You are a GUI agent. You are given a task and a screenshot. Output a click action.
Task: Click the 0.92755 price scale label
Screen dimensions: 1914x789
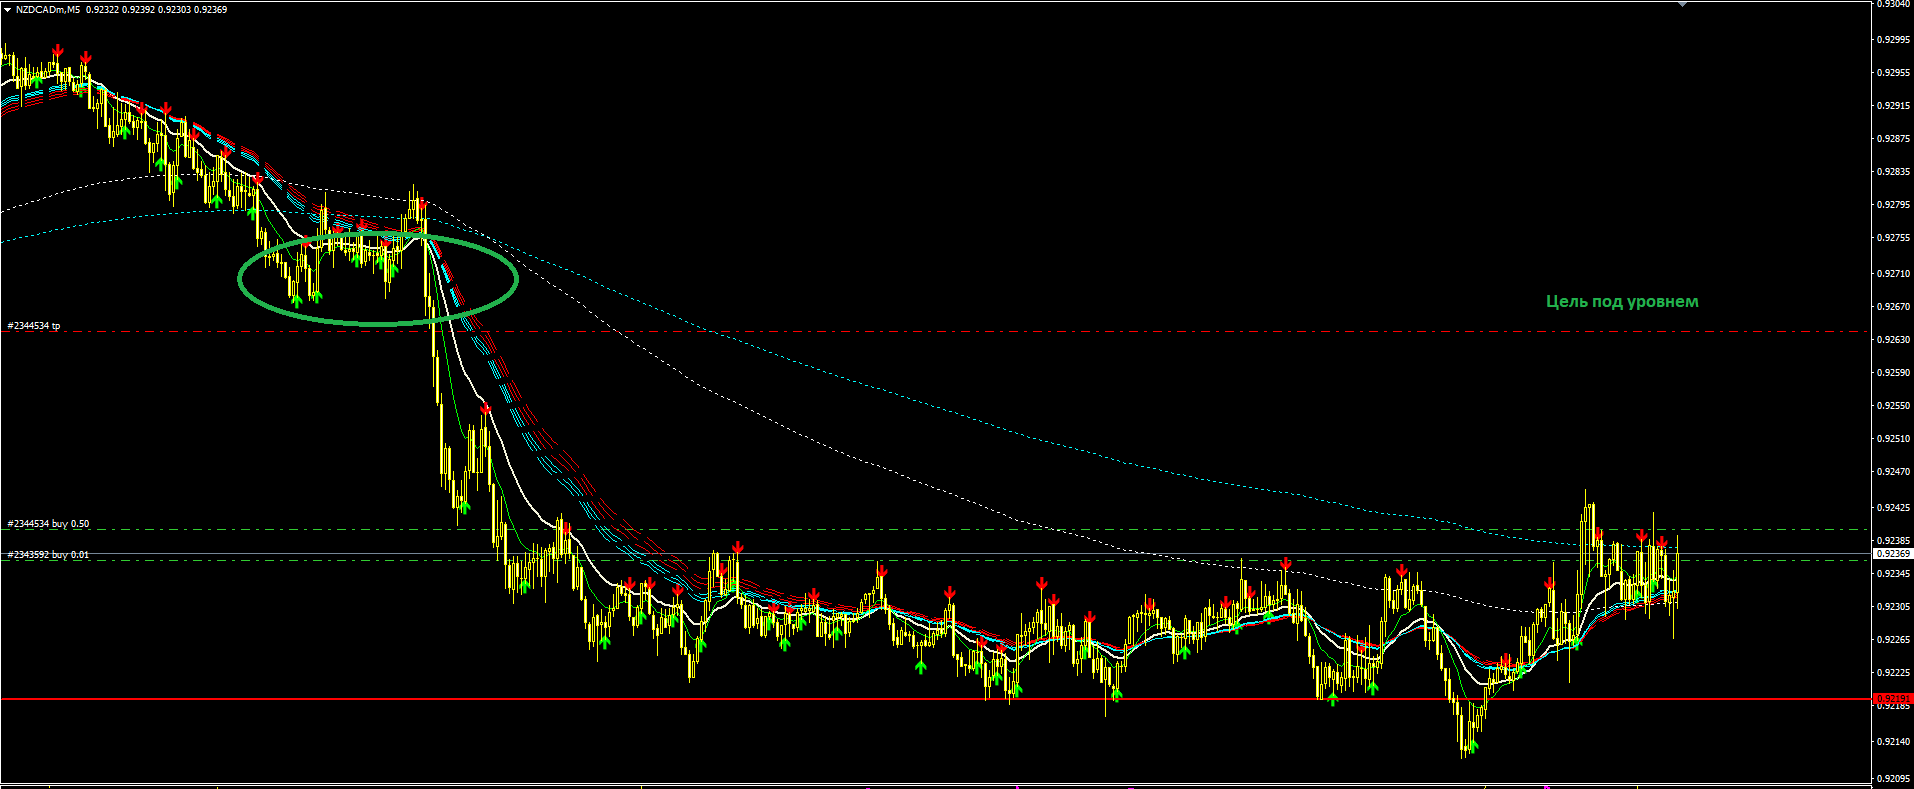[x=1892, y=238]
